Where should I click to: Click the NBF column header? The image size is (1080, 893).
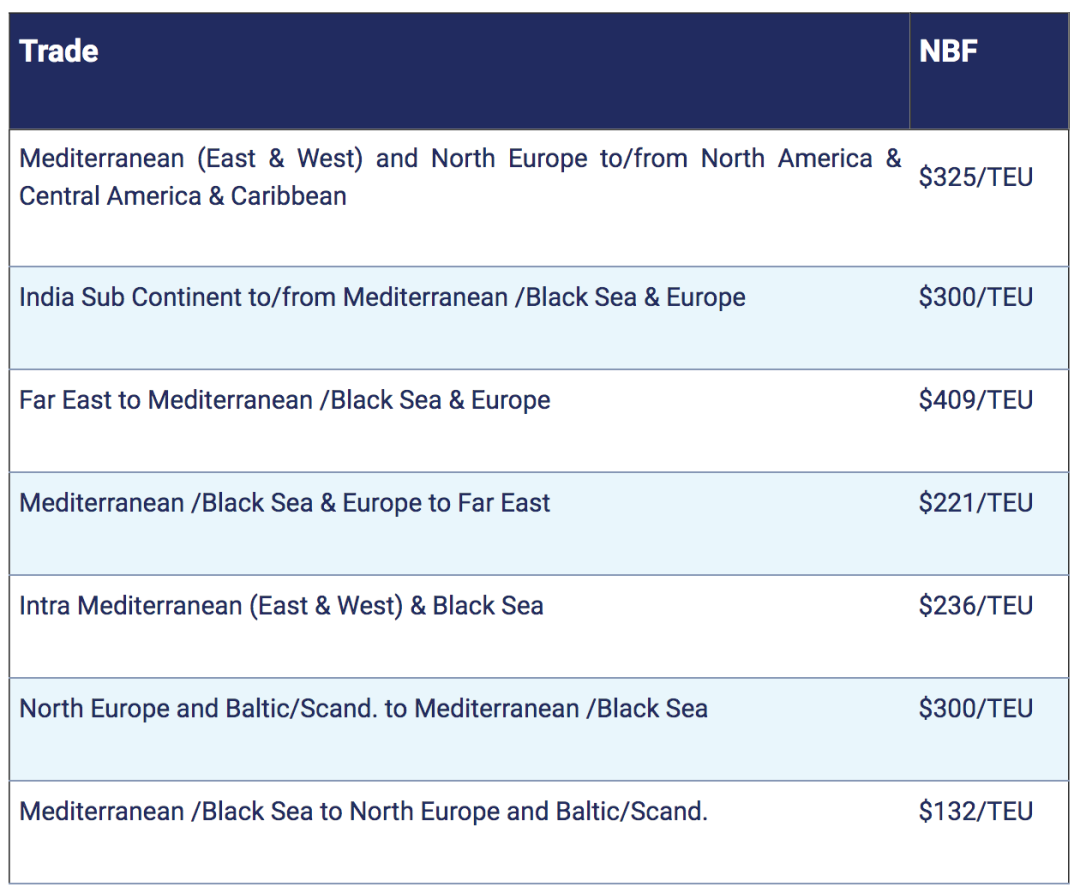pyautogui.click(x=947, y=51)
